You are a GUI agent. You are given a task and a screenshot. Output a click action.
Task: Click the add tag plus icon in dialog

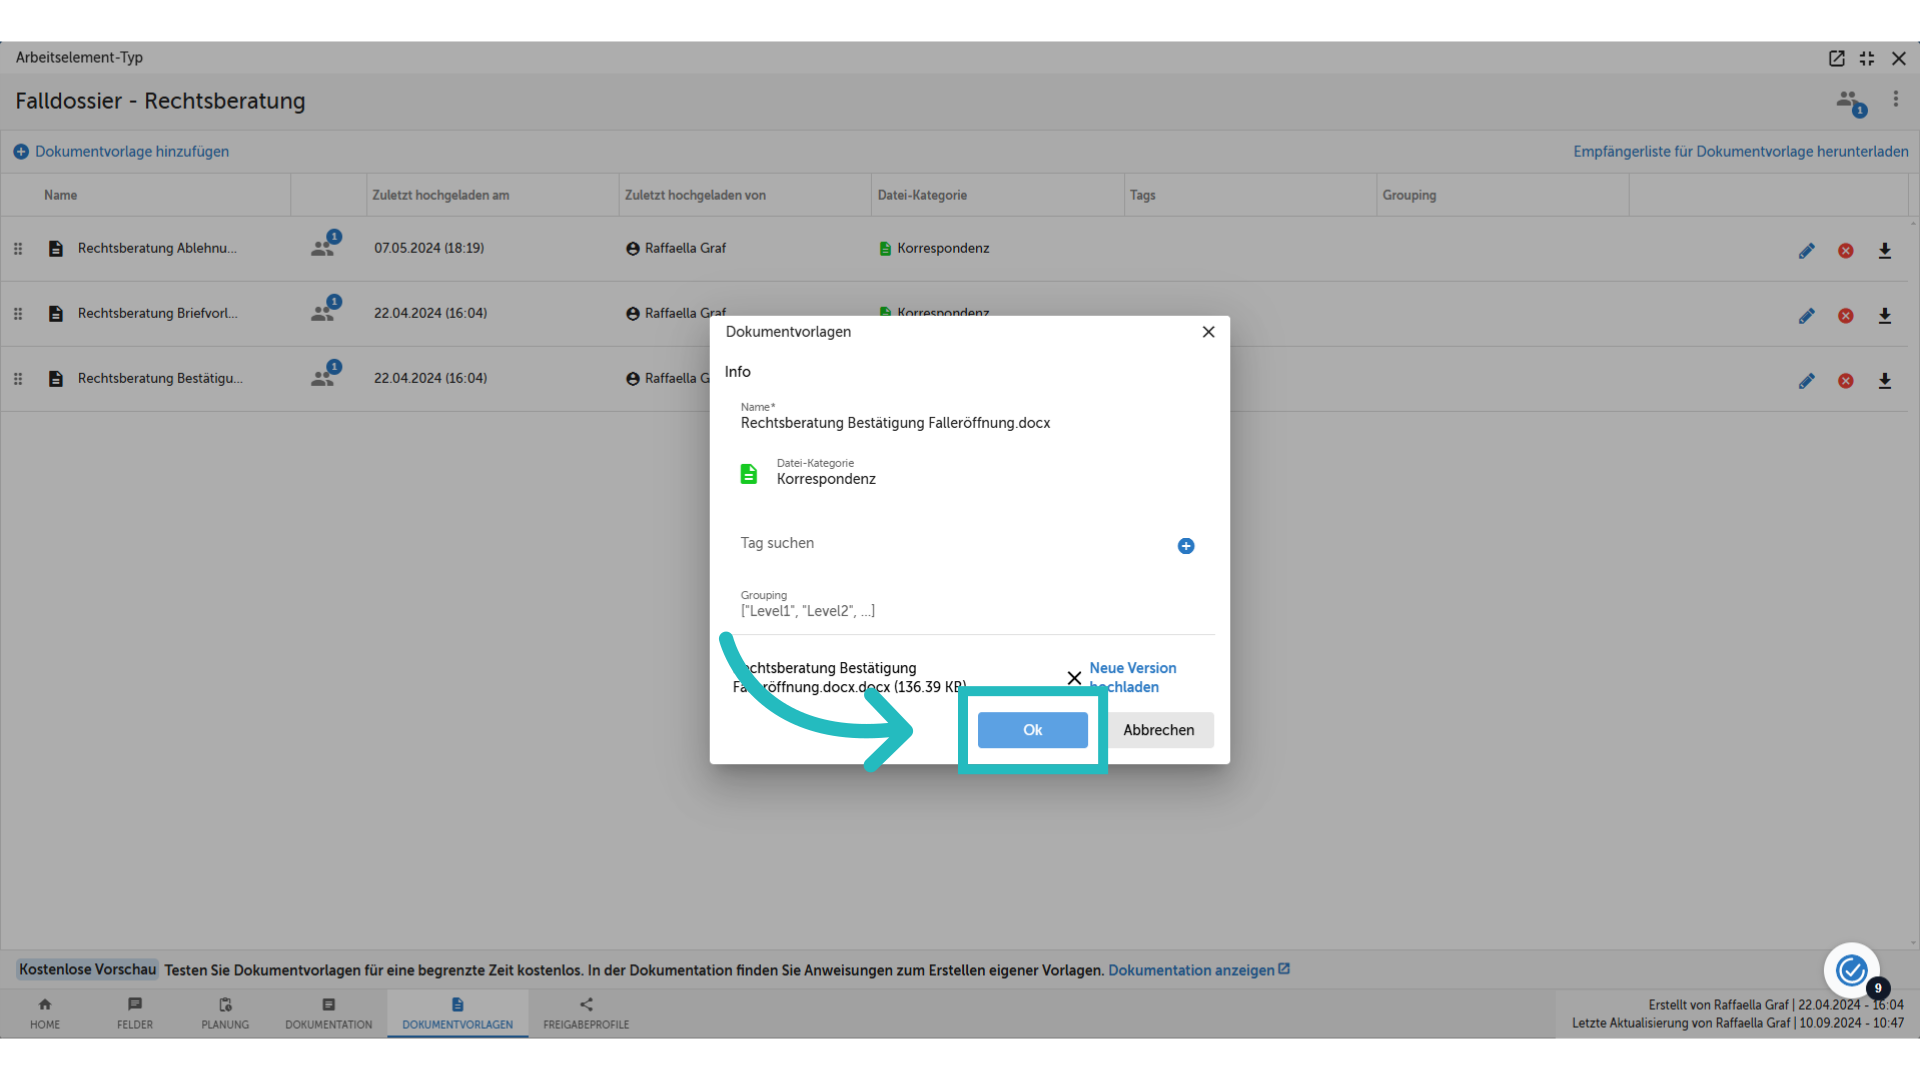1183,545
